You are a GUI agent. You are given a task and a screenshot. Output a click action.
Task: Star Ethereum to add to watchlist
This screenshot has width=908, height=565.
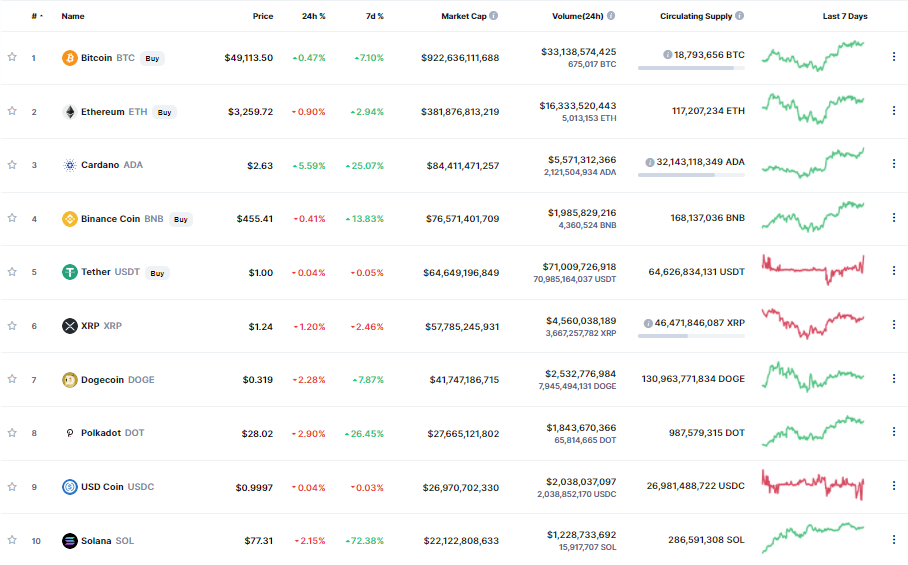tap(12, 111)
